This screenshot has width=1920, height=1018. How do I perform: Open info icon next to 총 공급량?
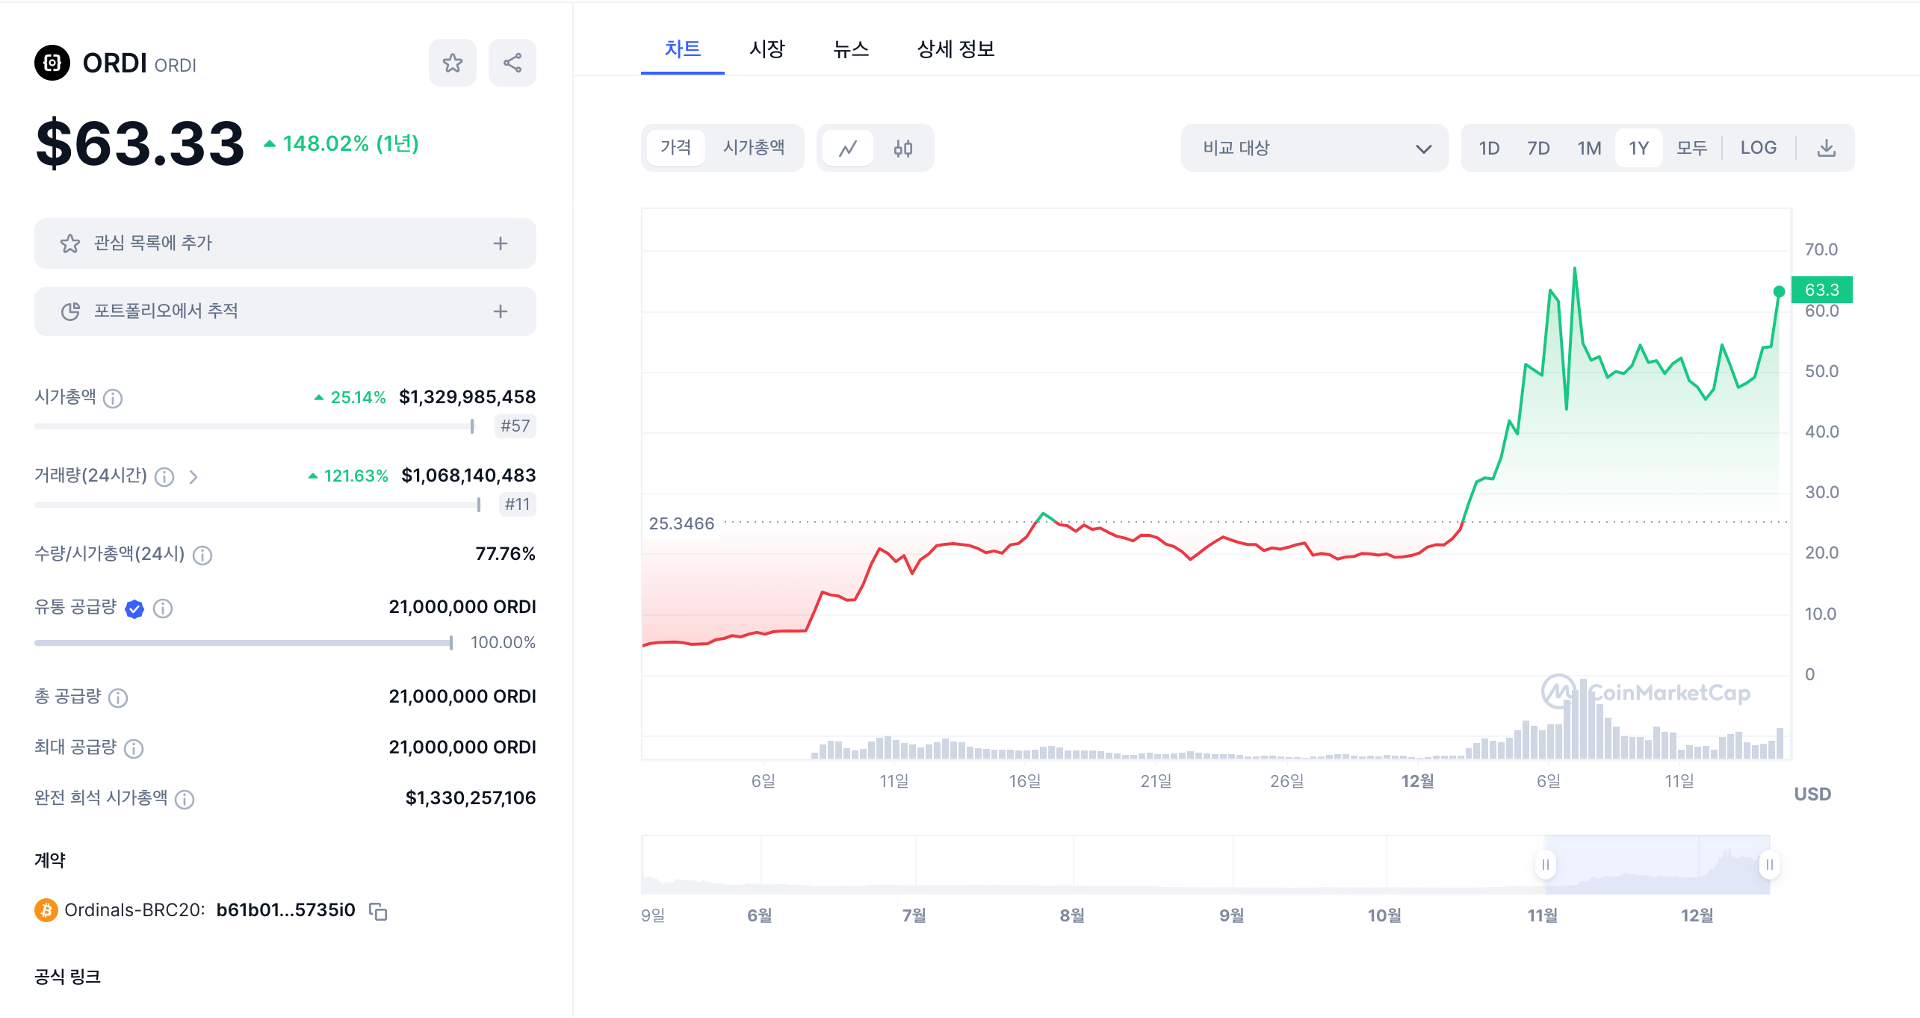(x=118, y=698)
